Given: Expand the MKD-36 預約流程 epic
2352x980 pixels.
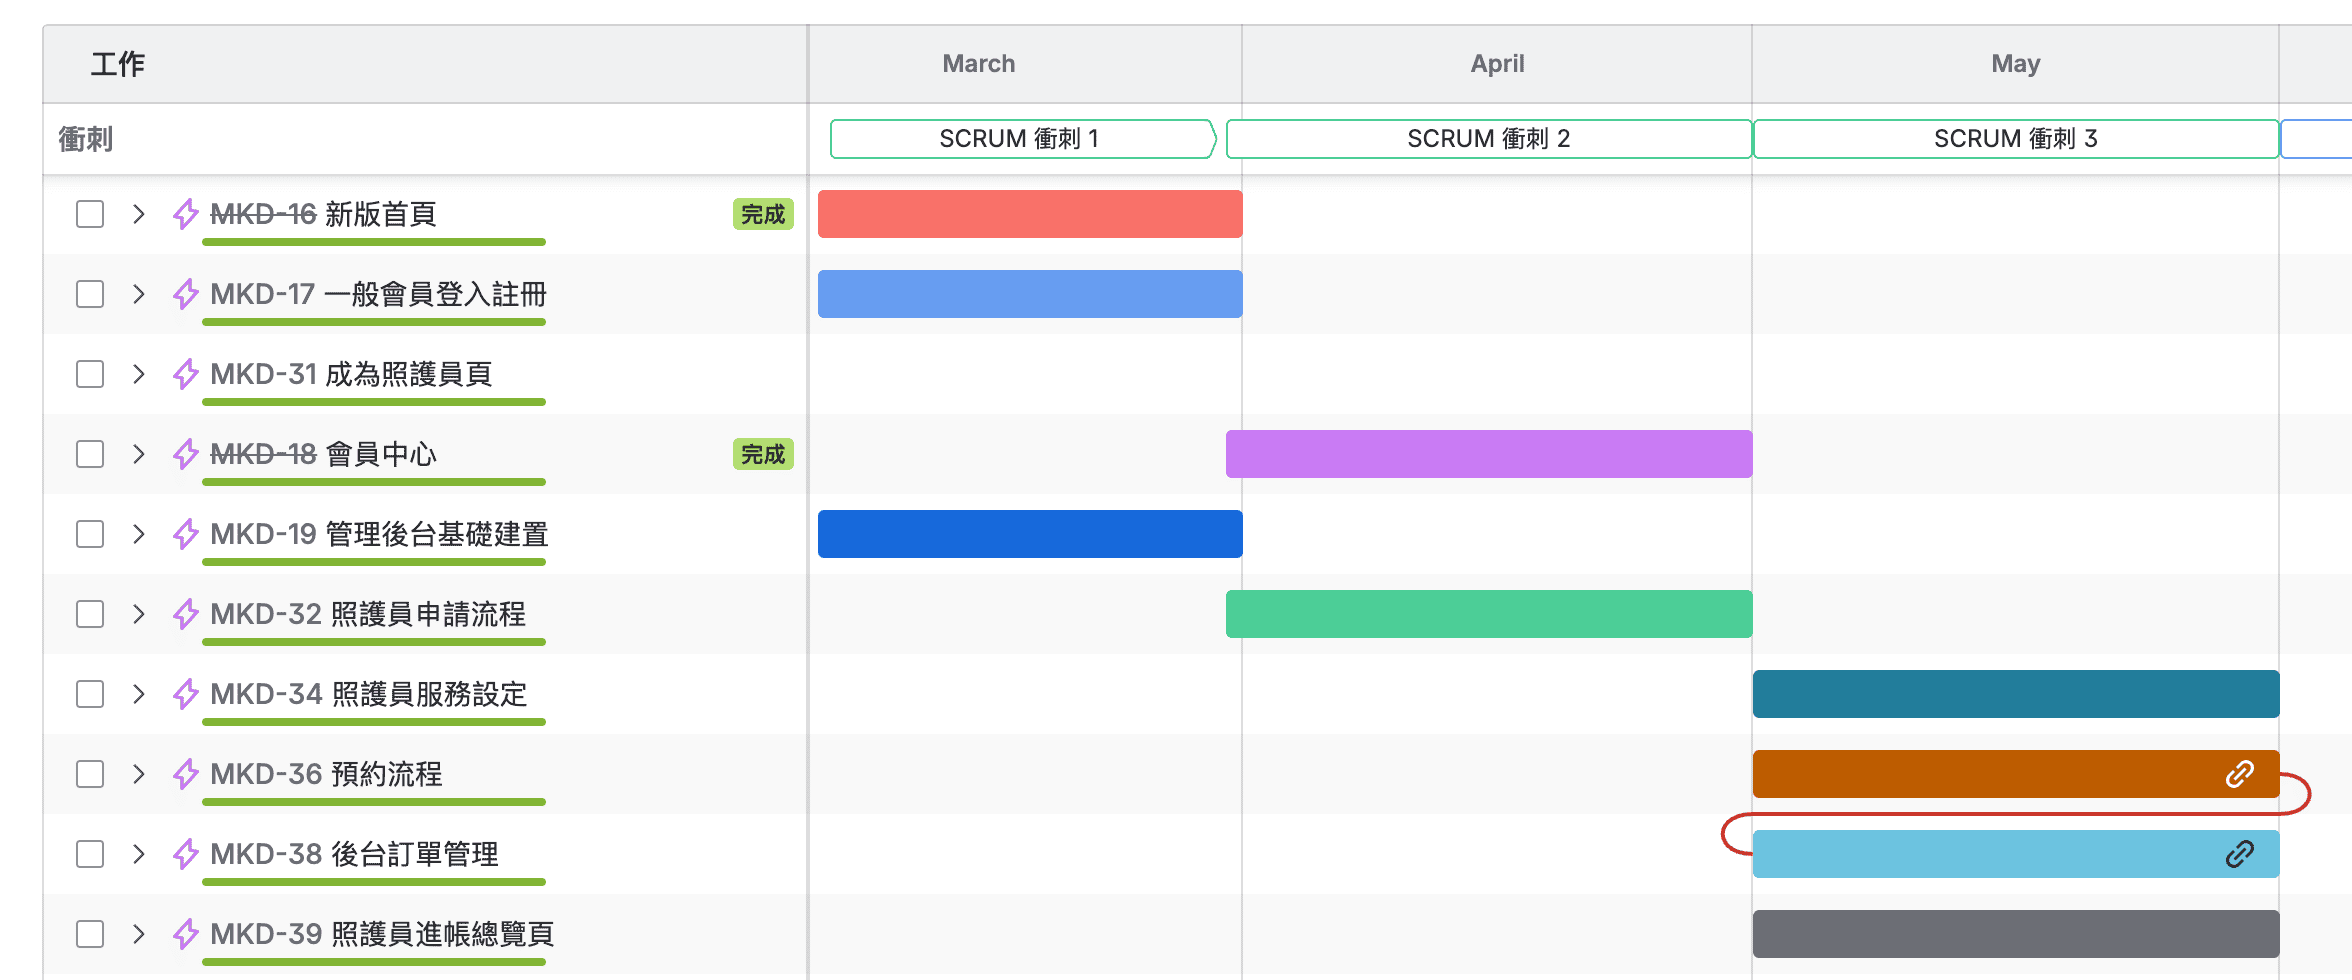Looking at the screenshot, I should pos(139,774).
